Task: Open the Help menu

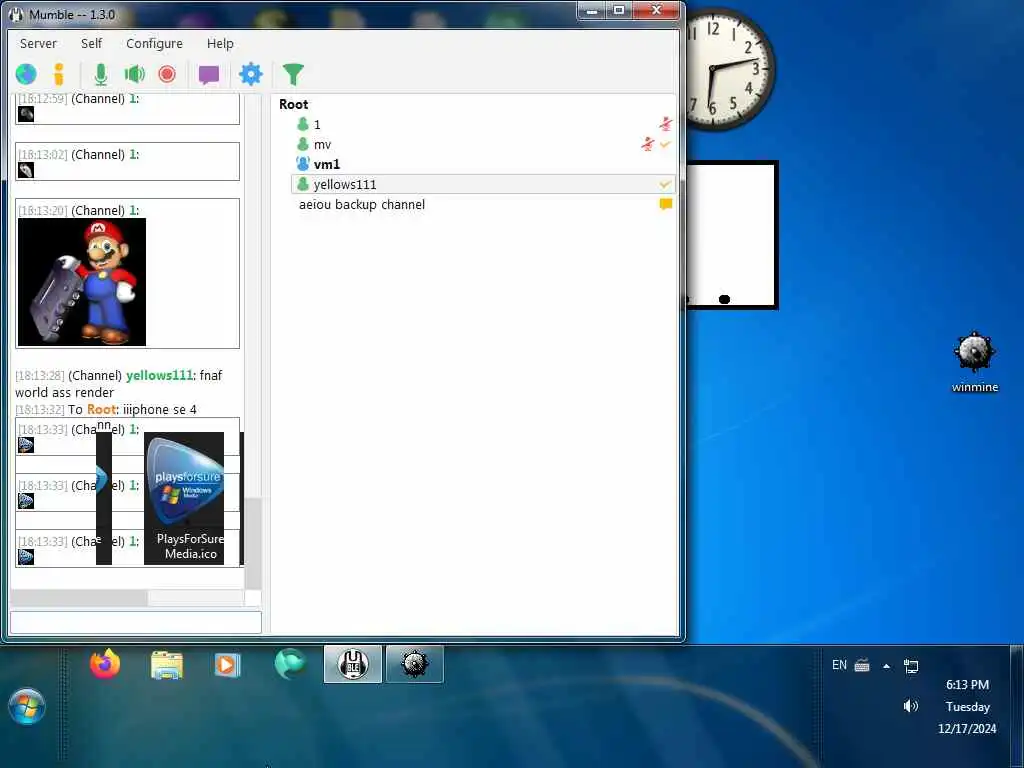Action: 220,43
